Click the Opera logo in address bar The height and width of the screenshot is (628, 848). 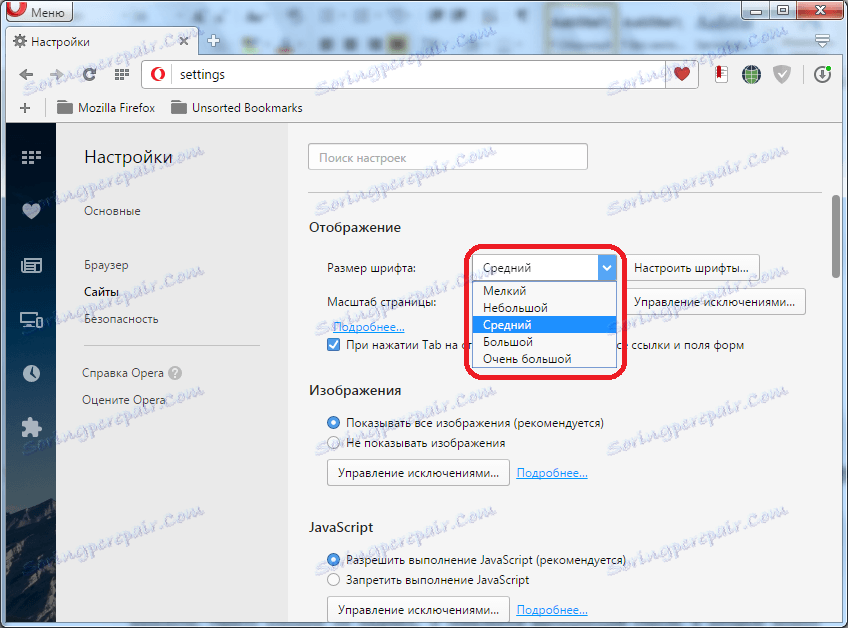tap(158, 74)
